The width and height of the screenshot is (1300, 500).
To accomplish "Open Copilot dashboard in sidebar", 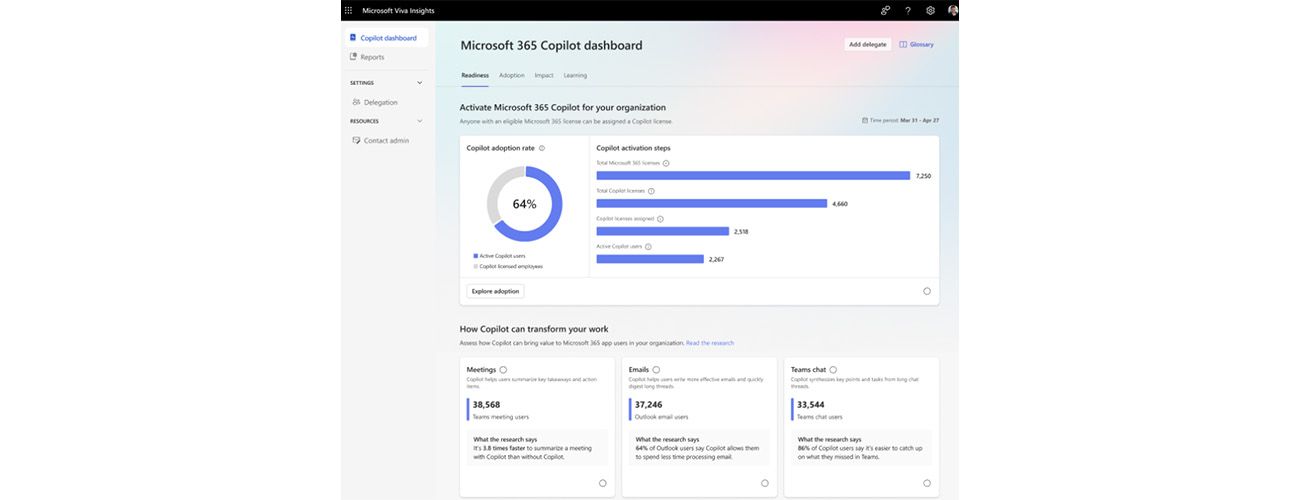I will [387, 38].
